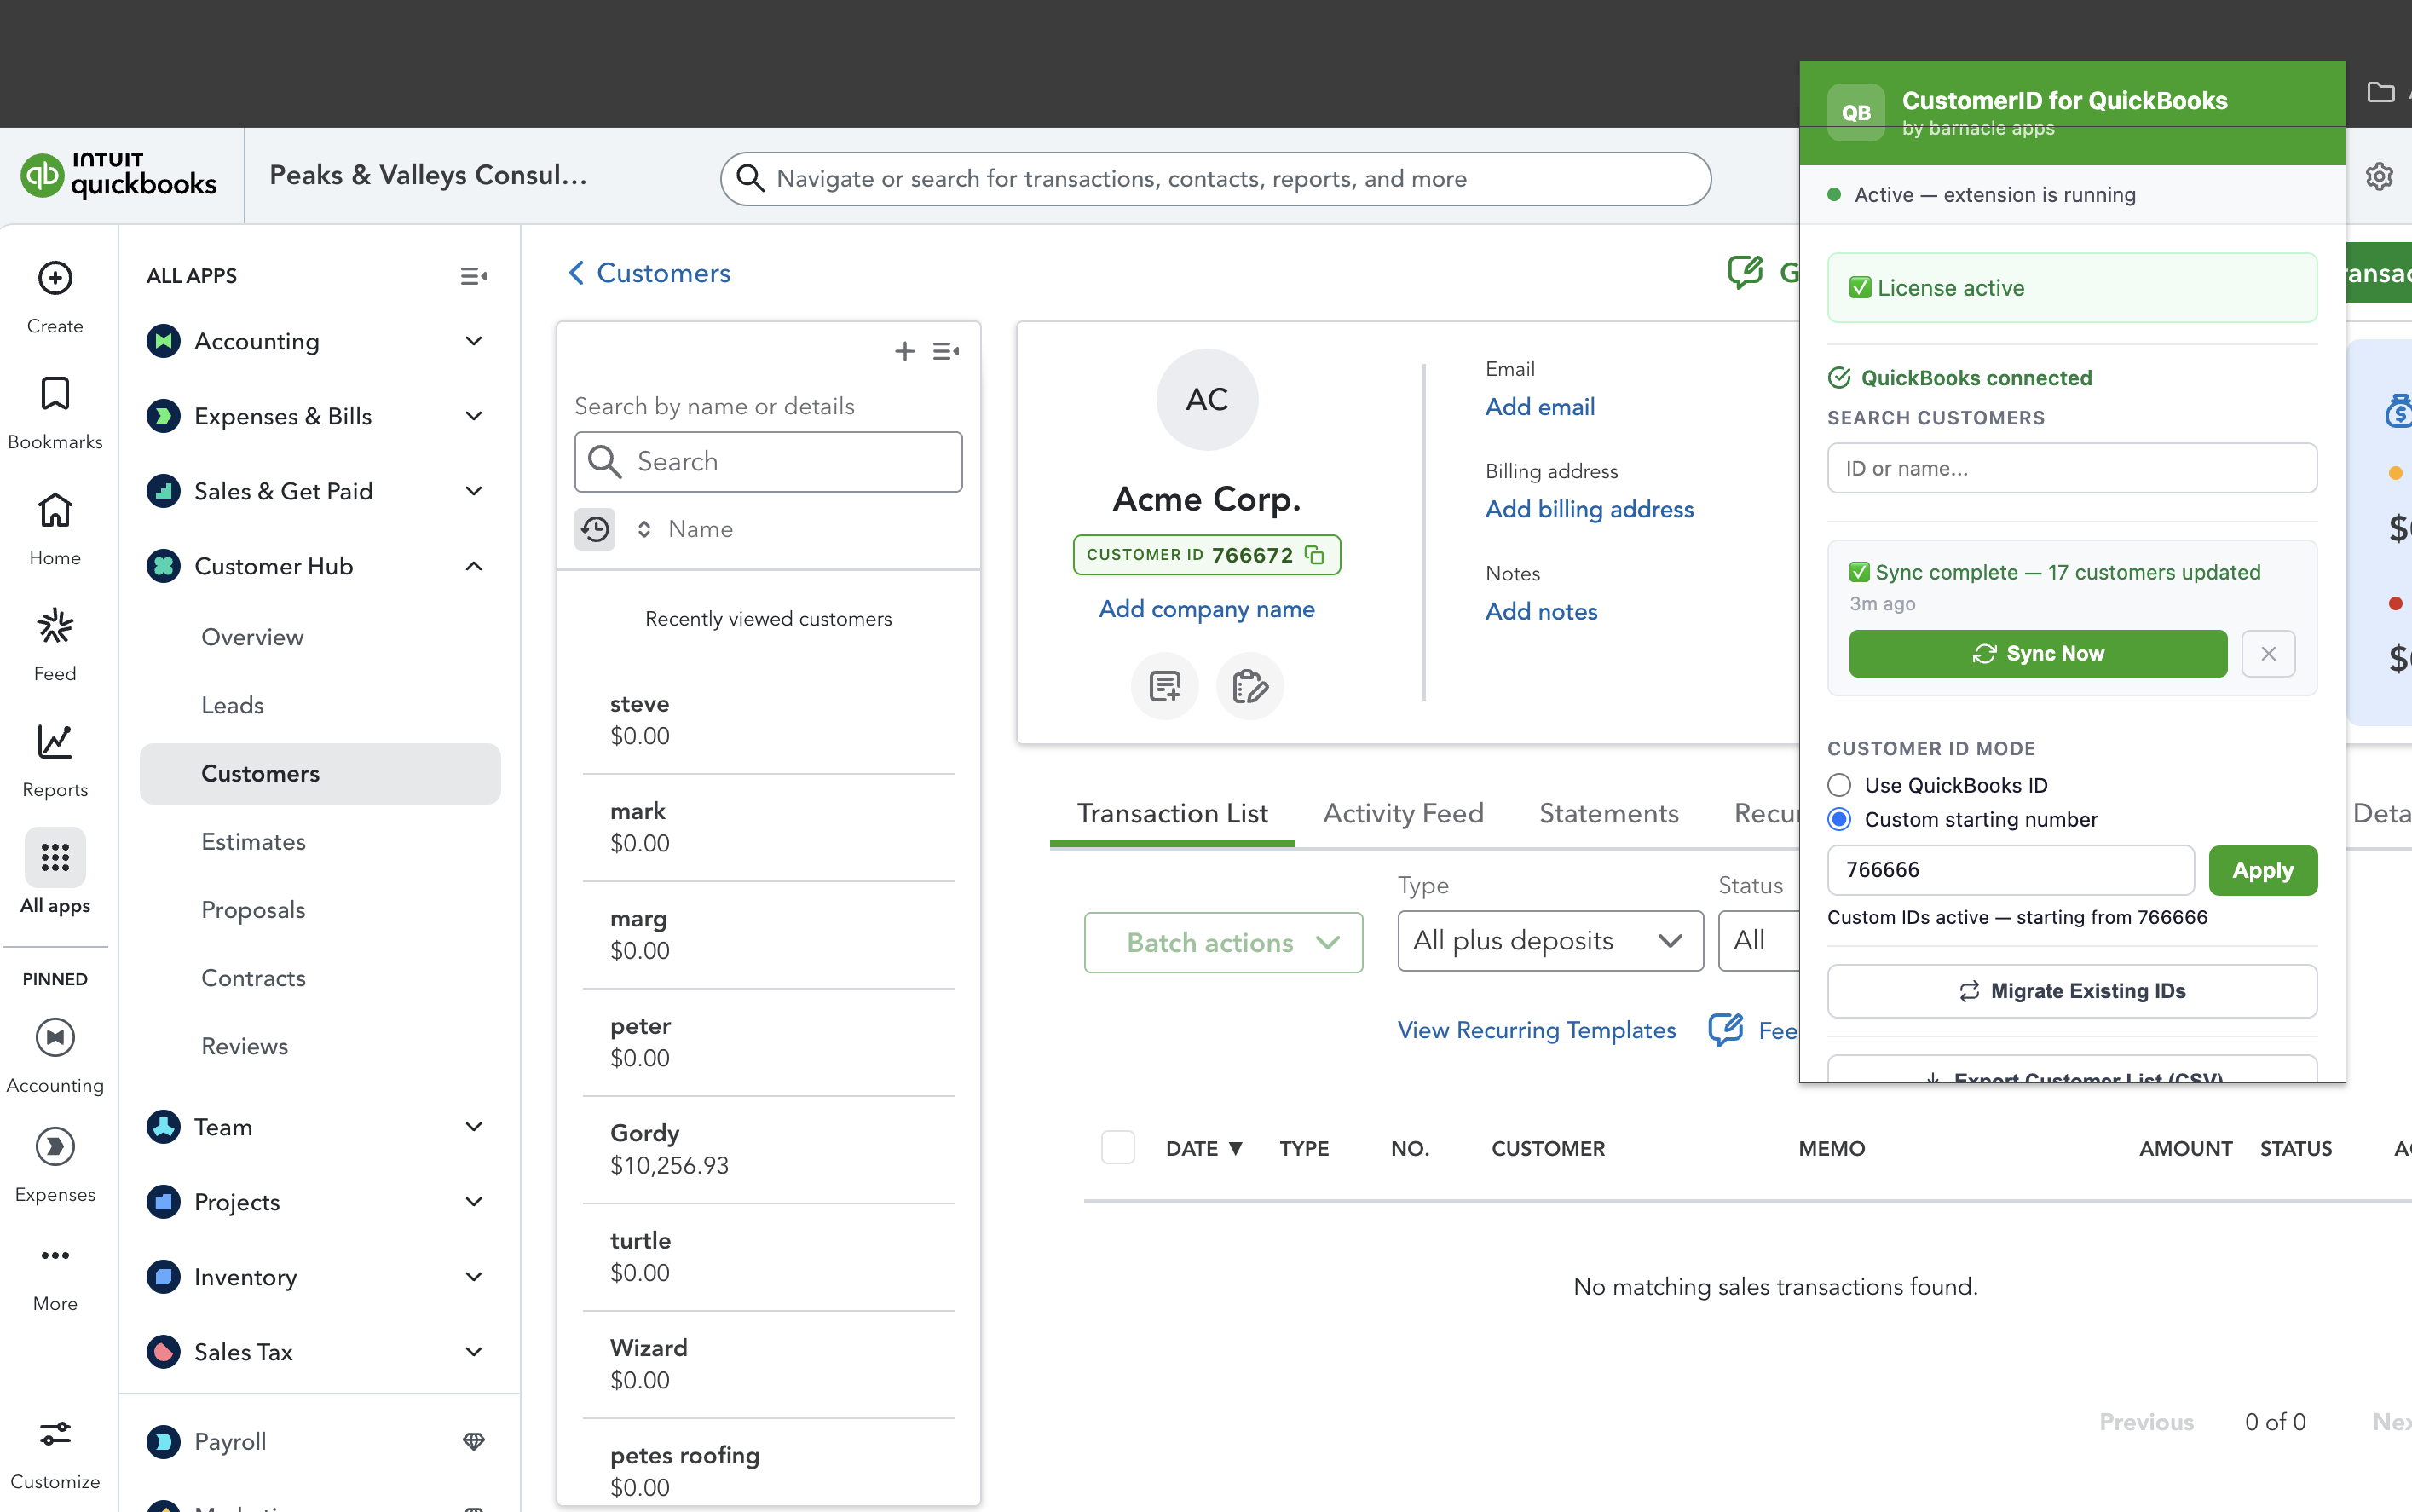Open Reports chart icon
Image resolution: width=2412 pixels, height=1512 pixels.
(x=55, y=742)
